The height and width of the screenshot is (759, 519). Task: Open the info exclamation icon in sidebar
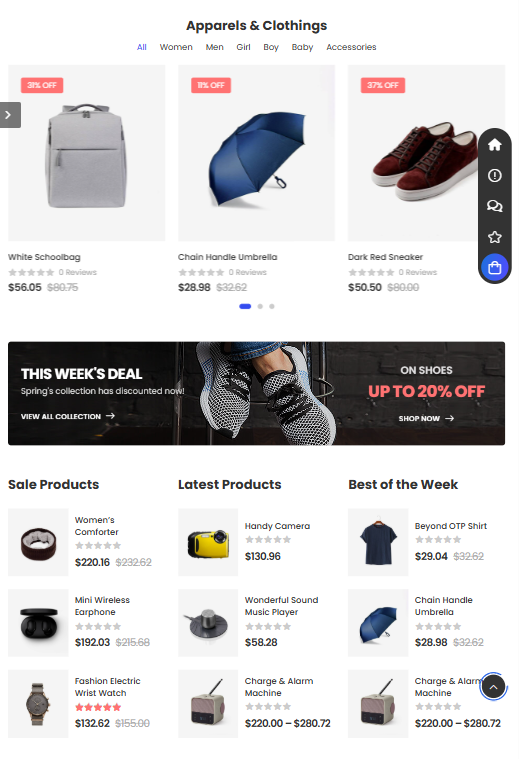[494, 175]
